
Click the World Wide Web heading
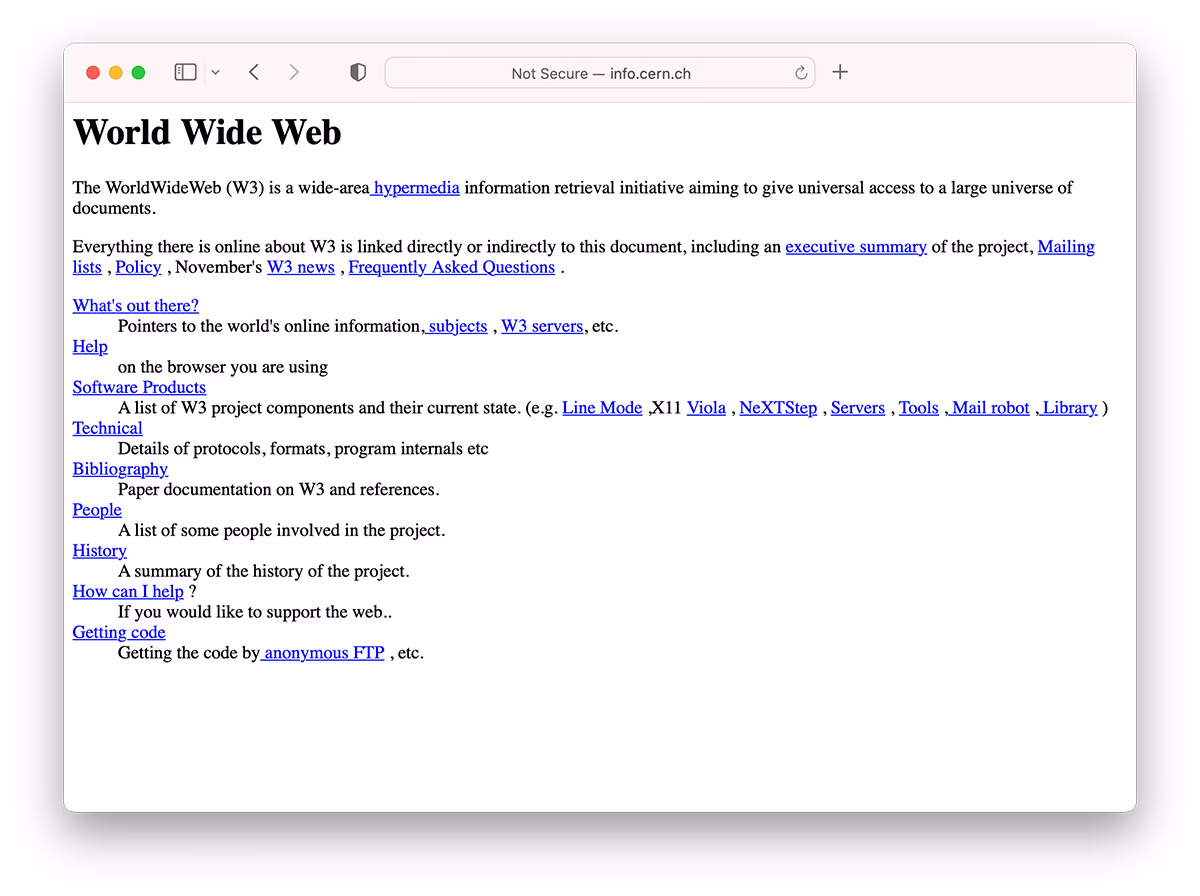click(x=207, y=132)
